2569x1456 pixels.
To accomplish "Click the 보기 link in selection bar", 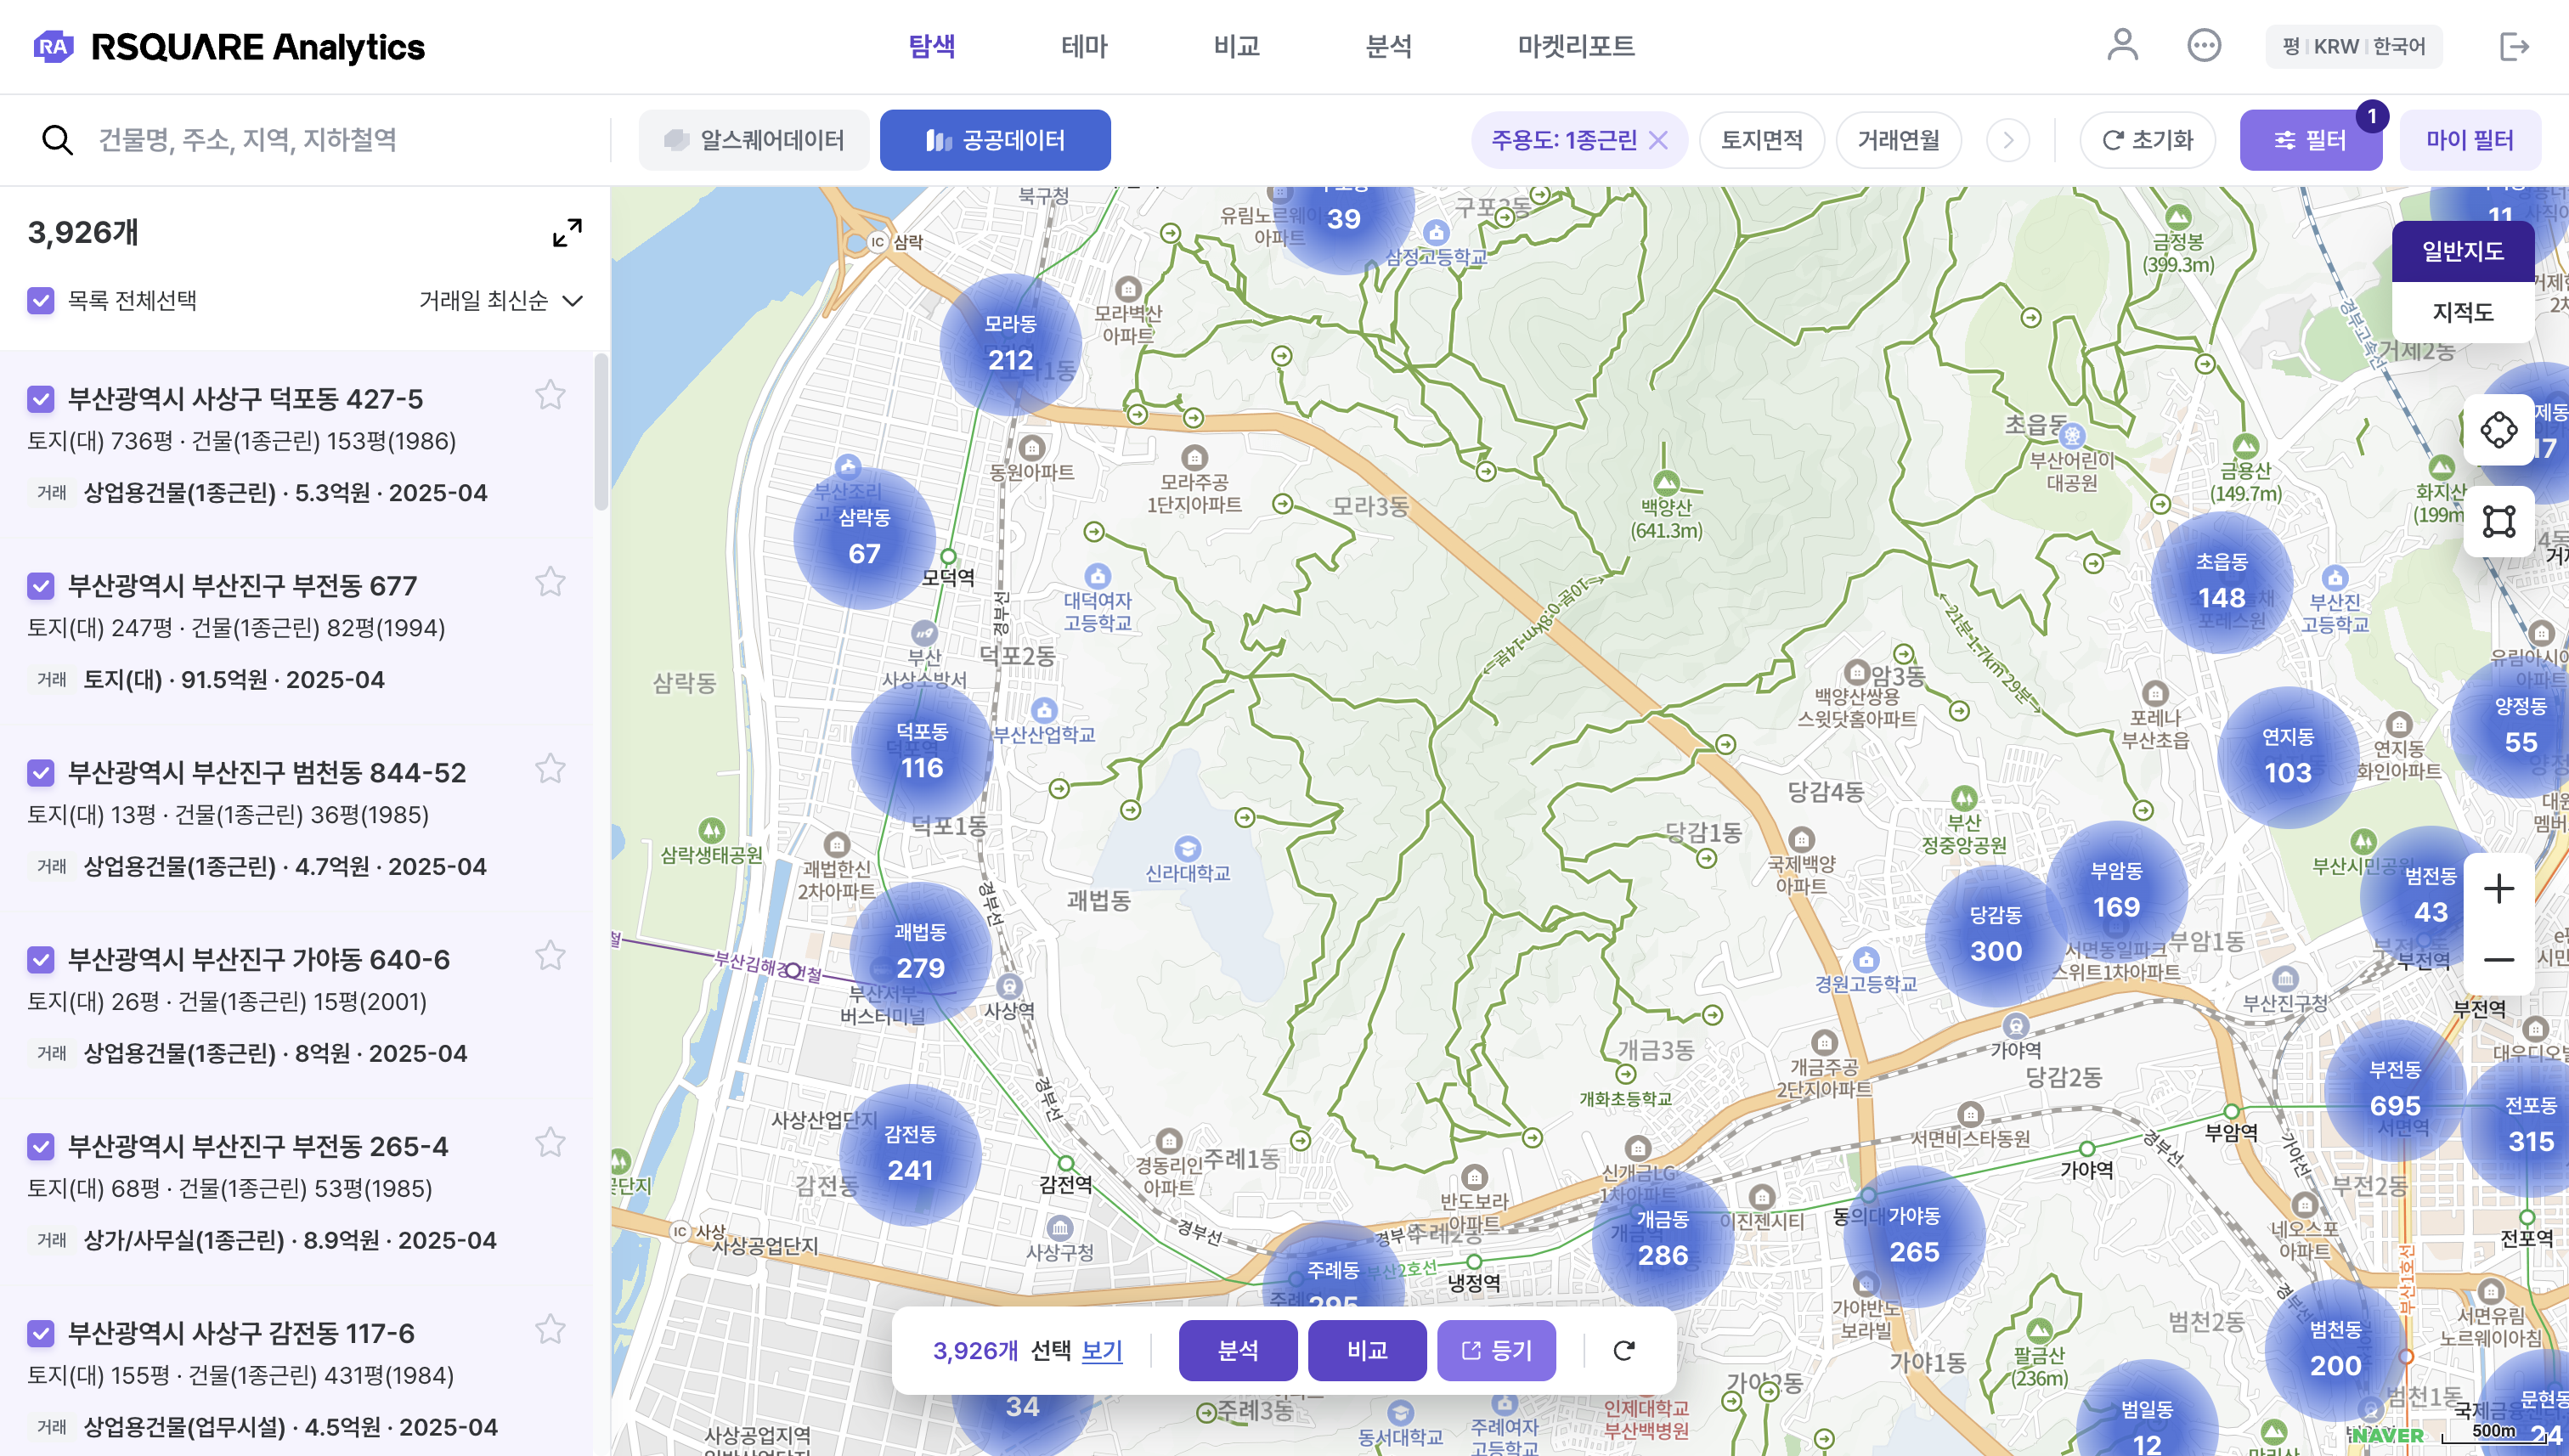I will point(1101,1351).
